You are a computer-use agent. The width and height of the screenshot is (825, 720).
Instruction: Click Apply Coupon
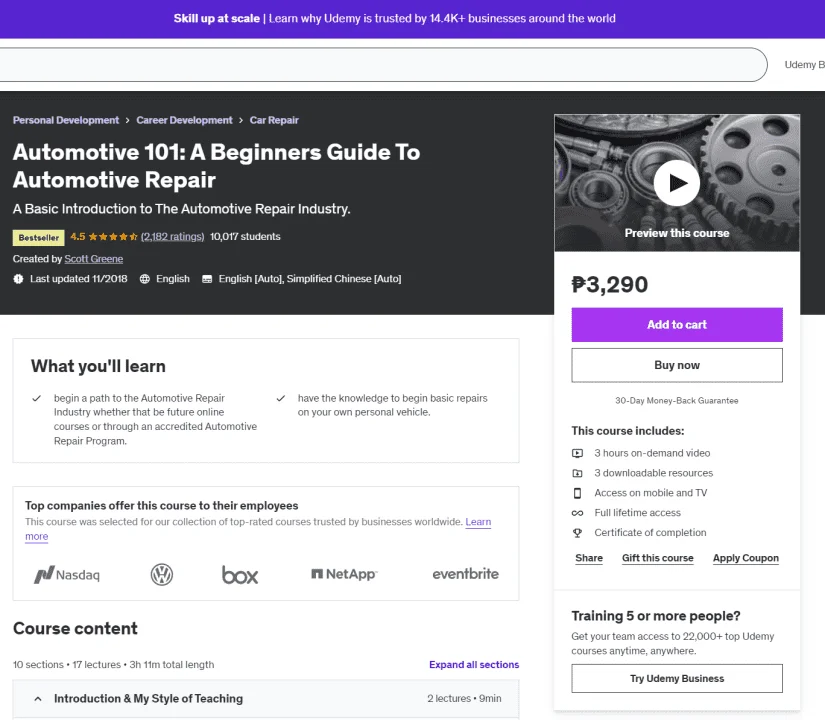[746, 558]
